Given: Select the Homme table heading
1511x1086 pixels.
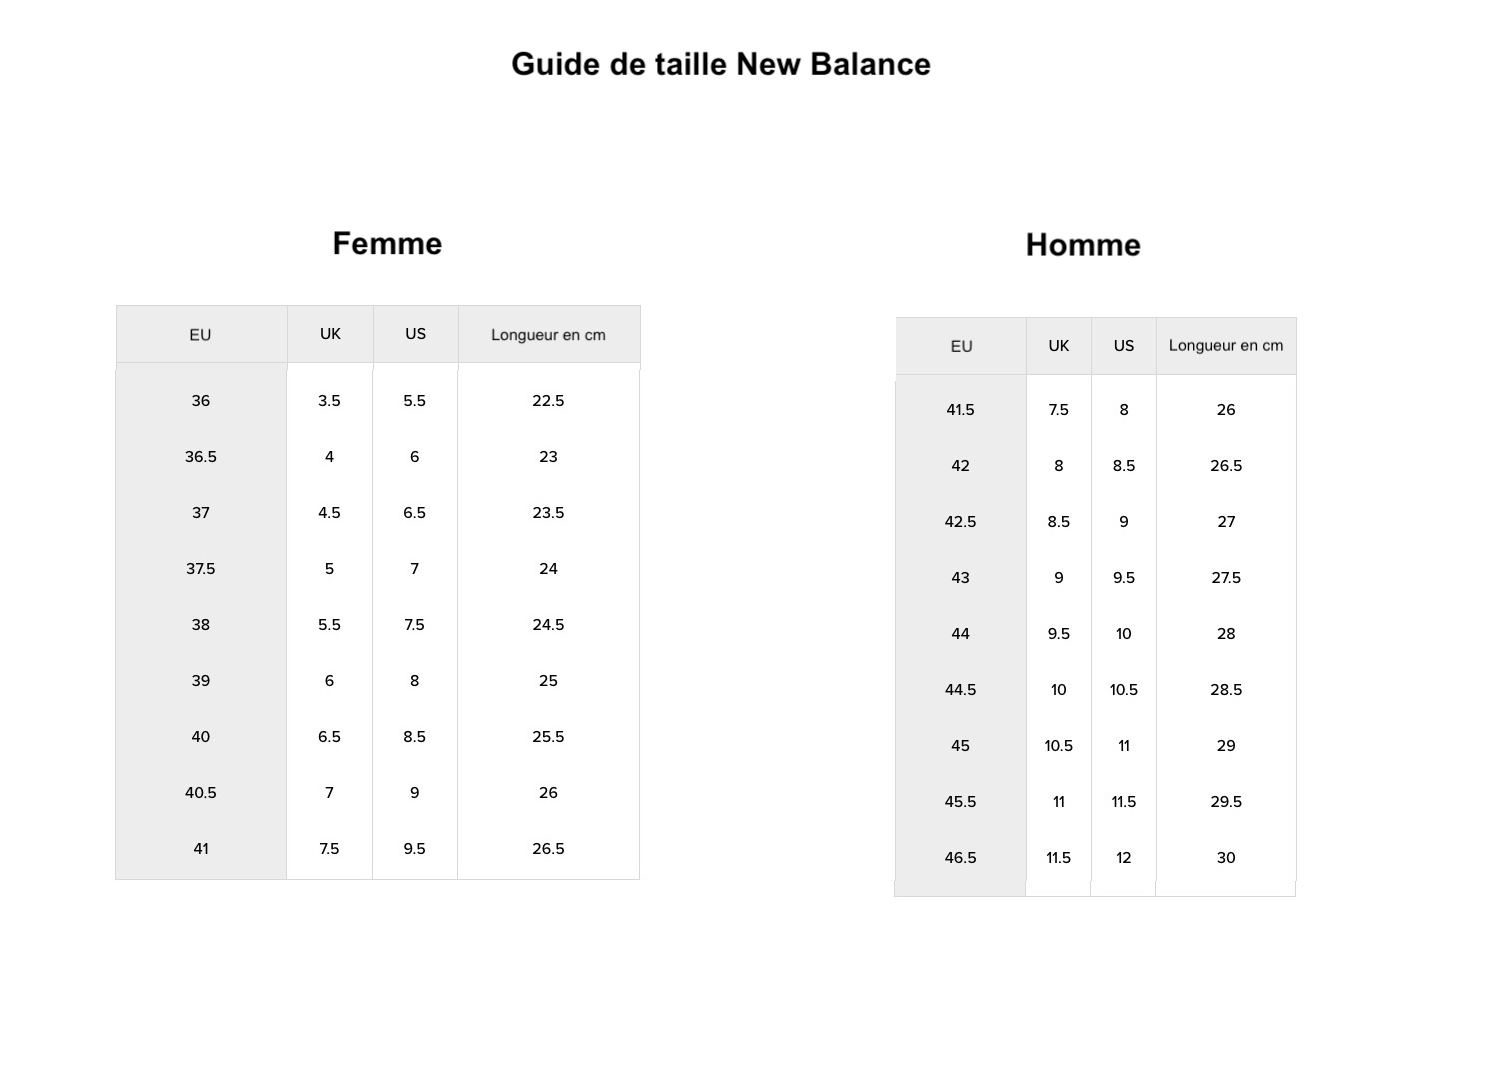Looking at the screenshot, I should point(1083,245).
